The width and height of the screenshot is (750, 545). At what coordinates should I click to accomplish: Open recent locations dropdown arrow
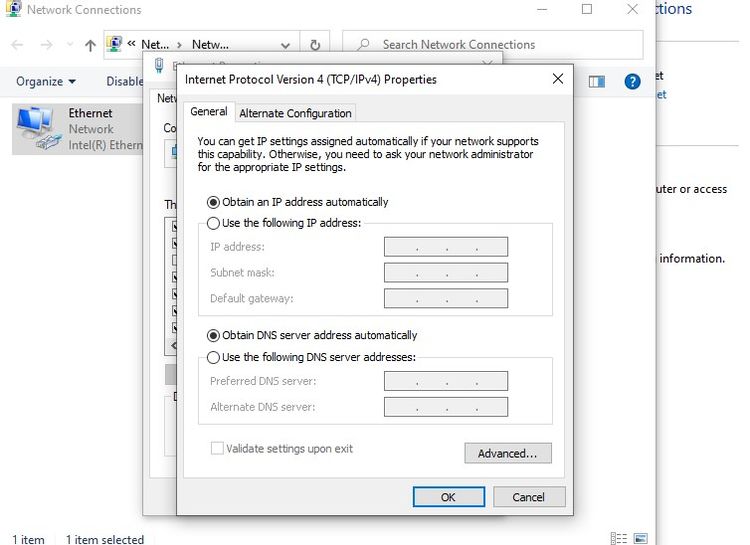pyautogui.click(x=70, y=44)
